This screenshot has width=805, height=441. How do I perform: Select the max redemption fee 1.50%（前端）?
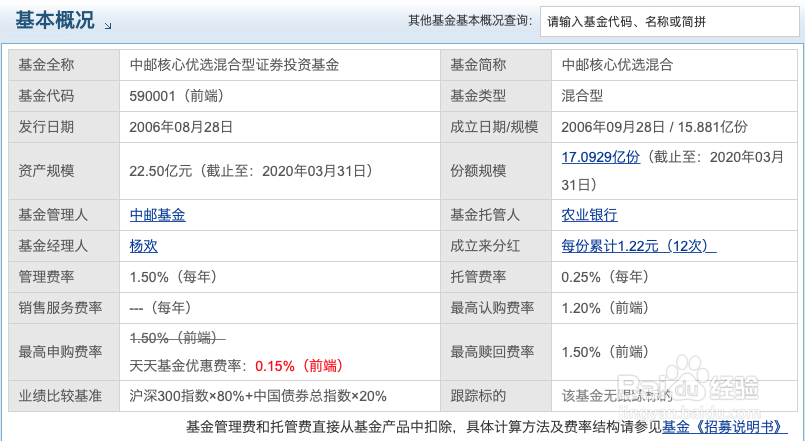pyautogui.click(x=606, y=352)
